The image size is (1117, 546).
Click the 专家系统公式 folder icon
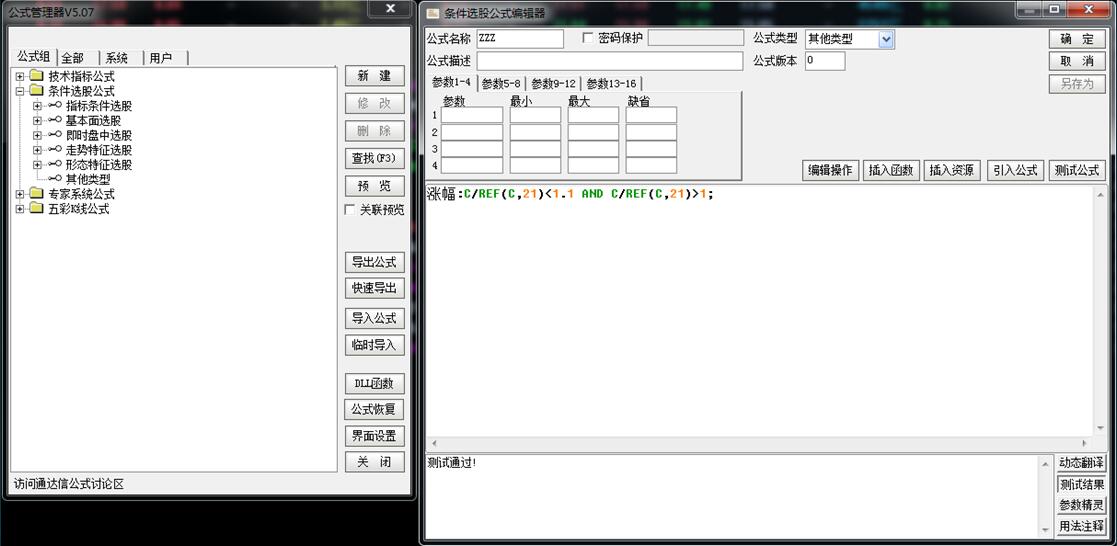point(36,193)
